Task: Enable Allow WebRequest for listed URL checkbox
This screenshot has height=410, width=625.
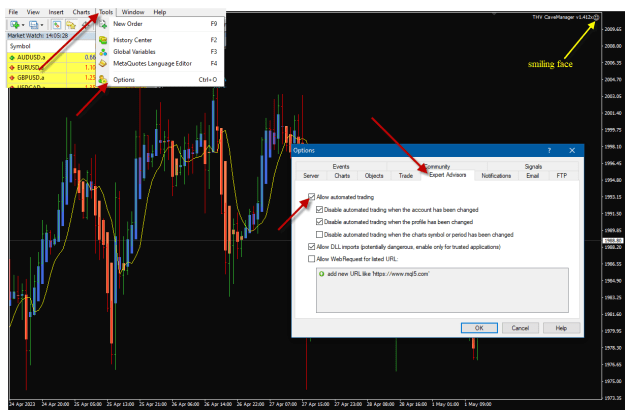Action: 311,259
